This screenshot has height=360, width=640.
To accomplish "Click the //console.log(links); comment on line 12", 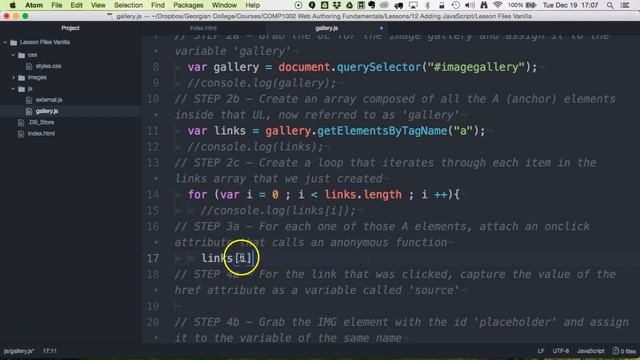I will pyautogui.click(x=255, y=147).
